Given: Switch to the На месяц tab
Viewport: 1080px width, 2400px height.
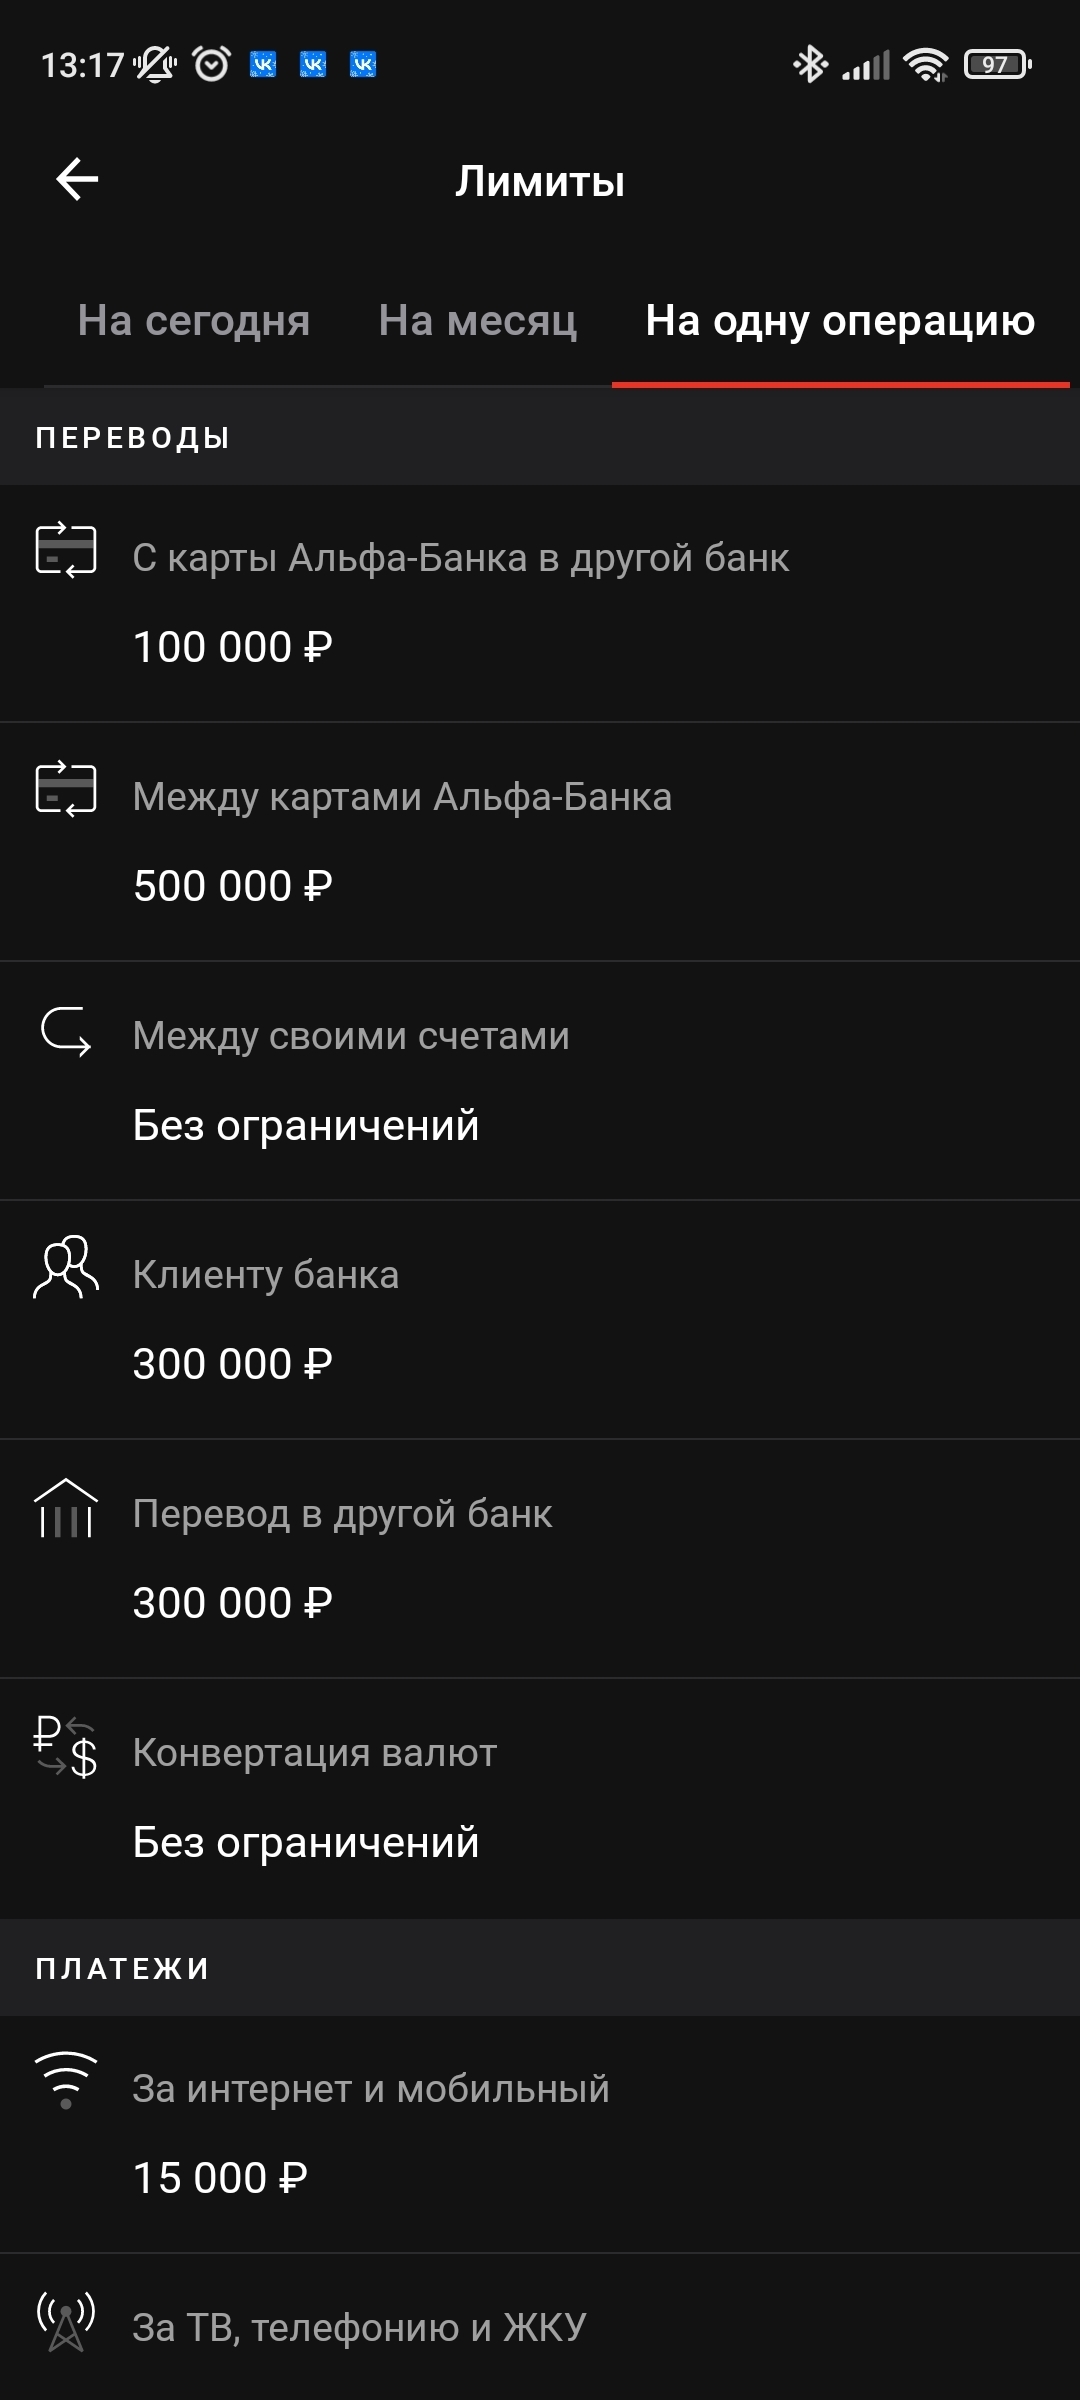Looking at the screenshot, I should pos(478,321).
